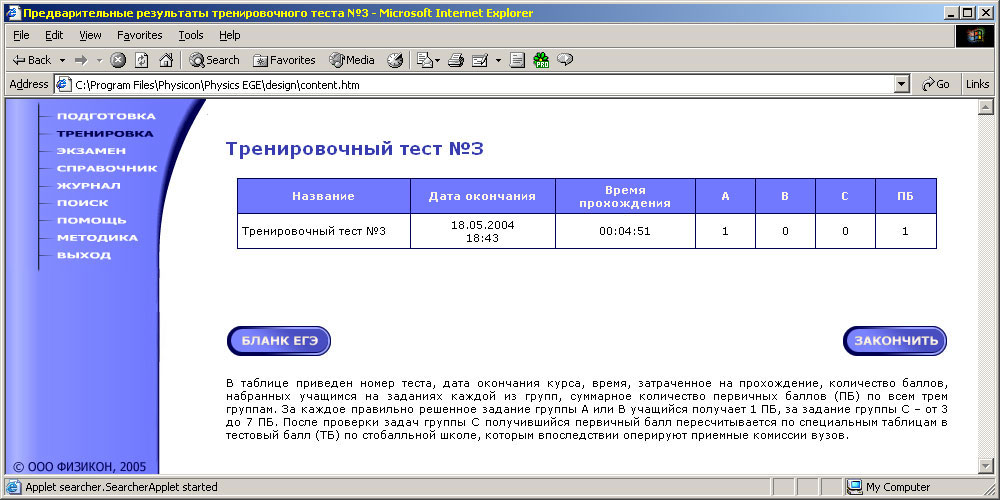
Task: Open the Links toolbar
Action: (977, 84)
